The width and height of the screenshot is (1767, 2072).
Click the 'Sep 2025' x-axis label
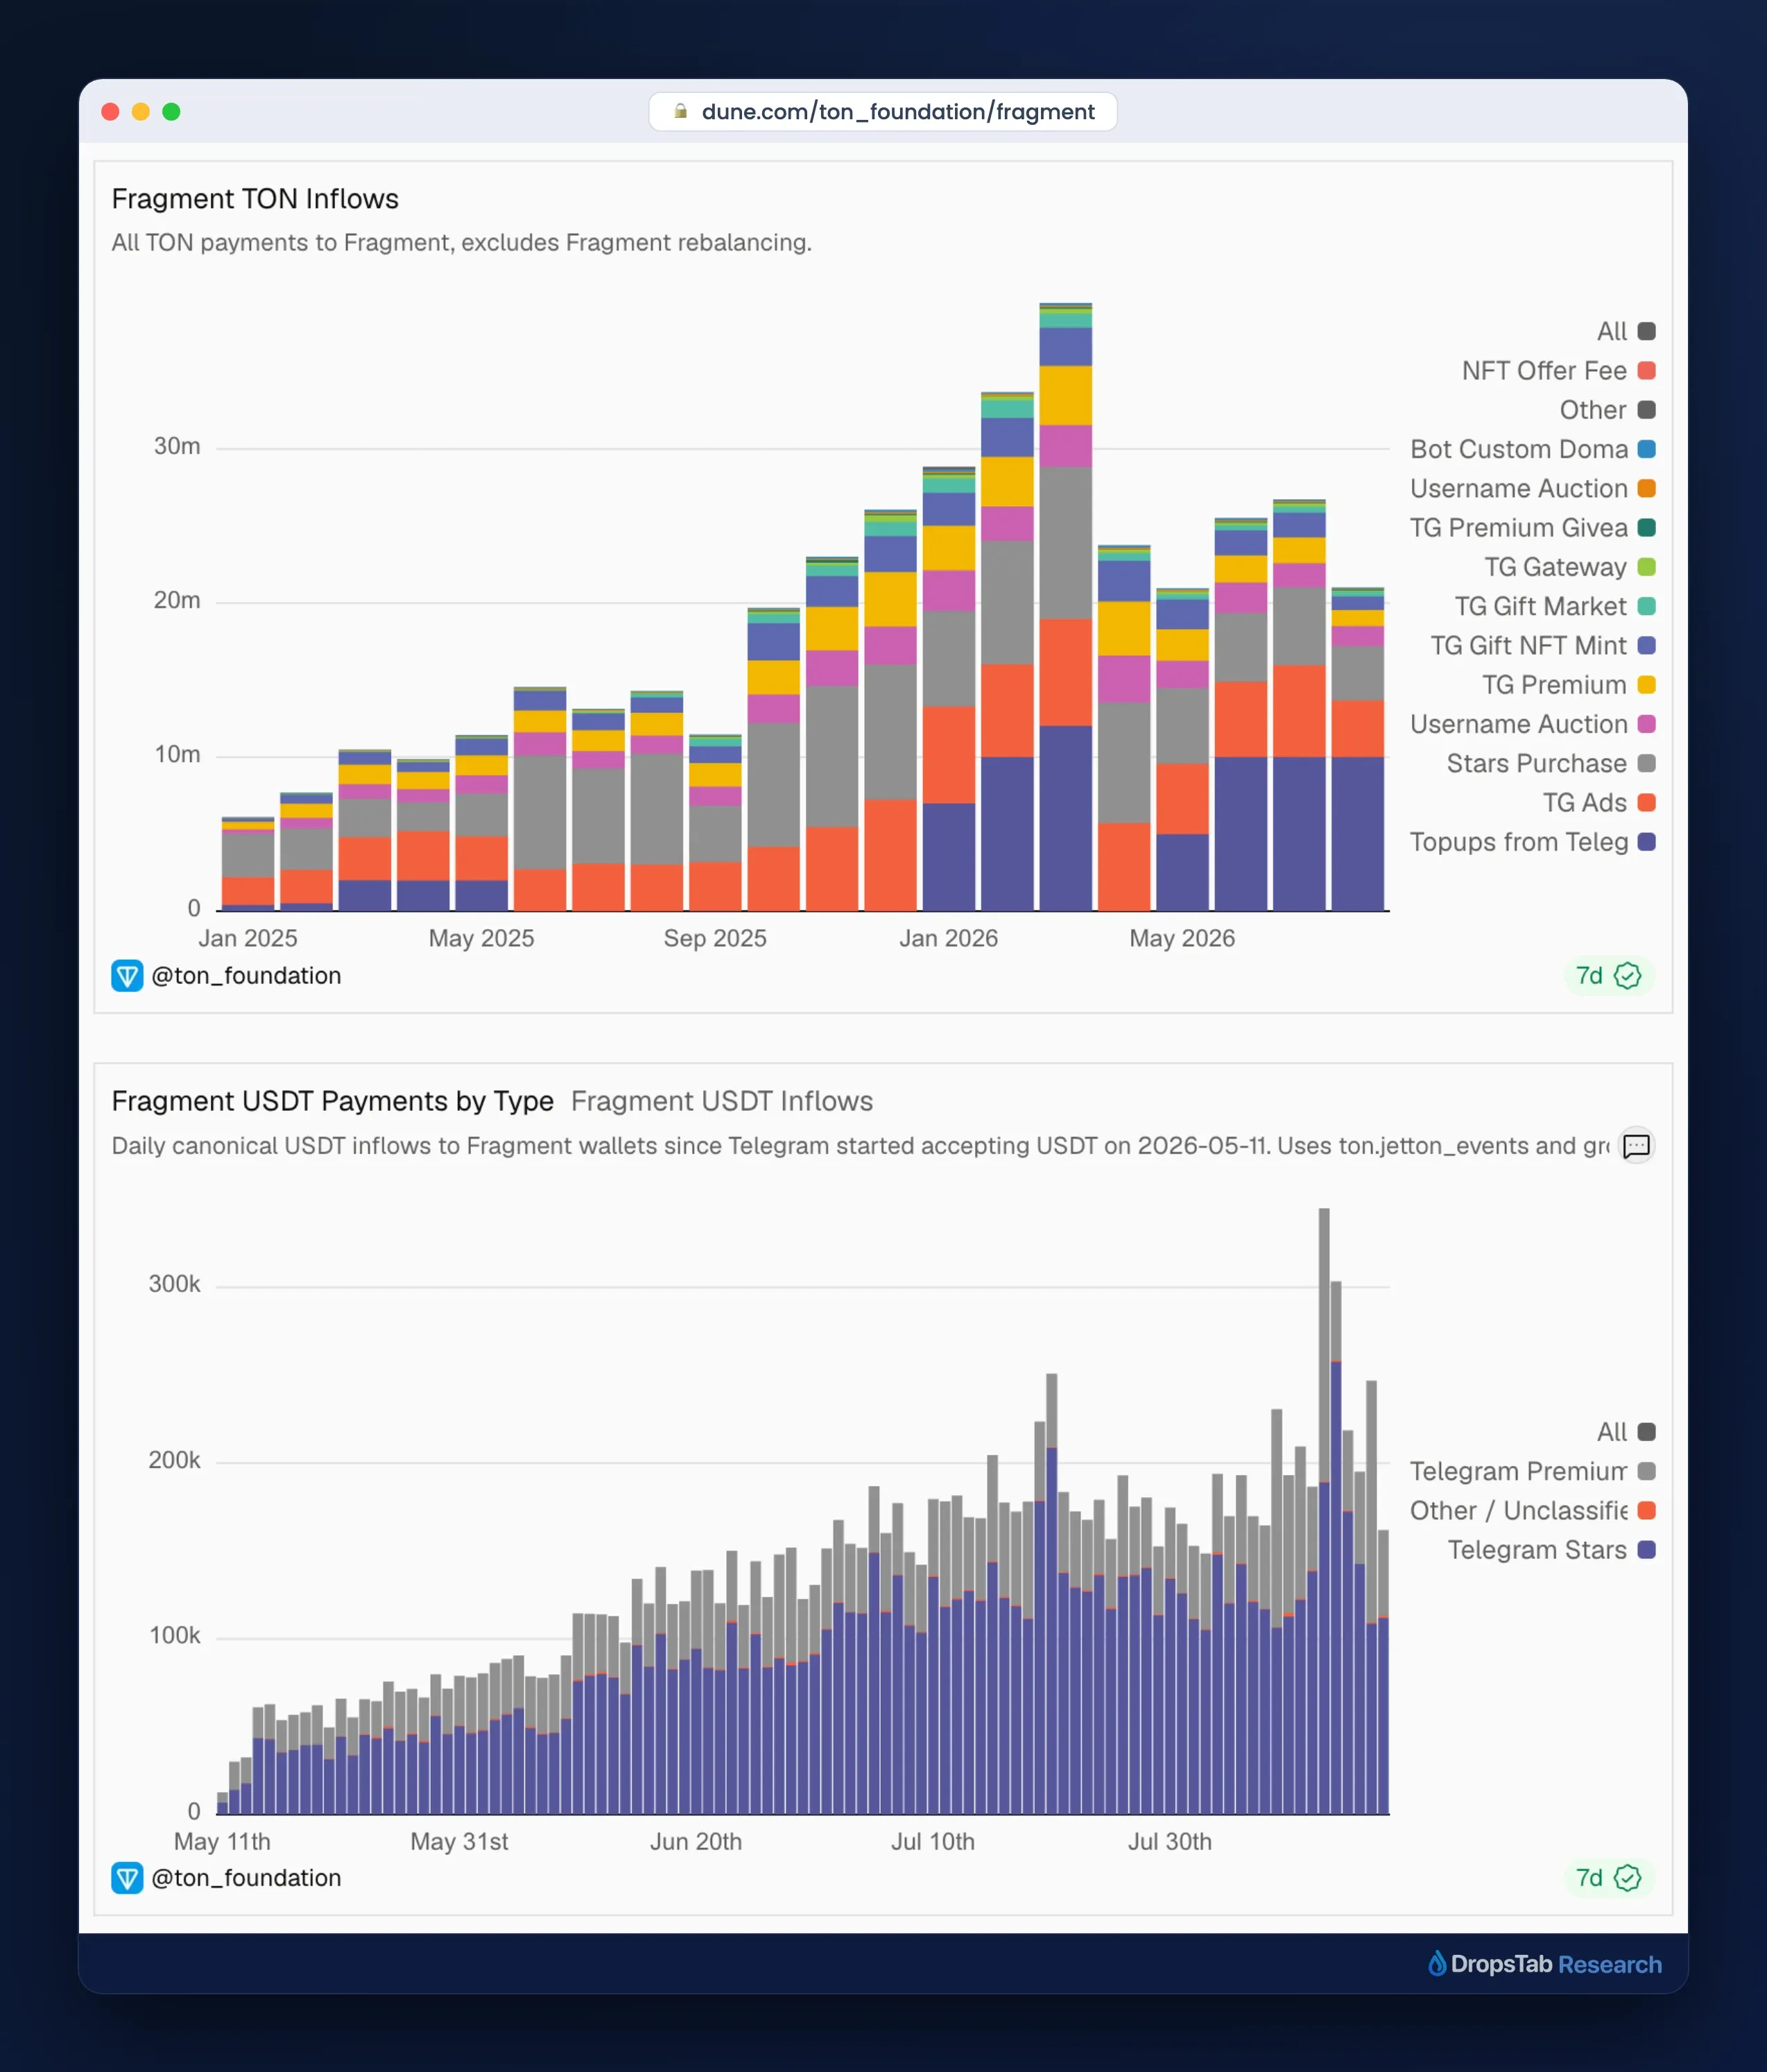pos(715,938)
